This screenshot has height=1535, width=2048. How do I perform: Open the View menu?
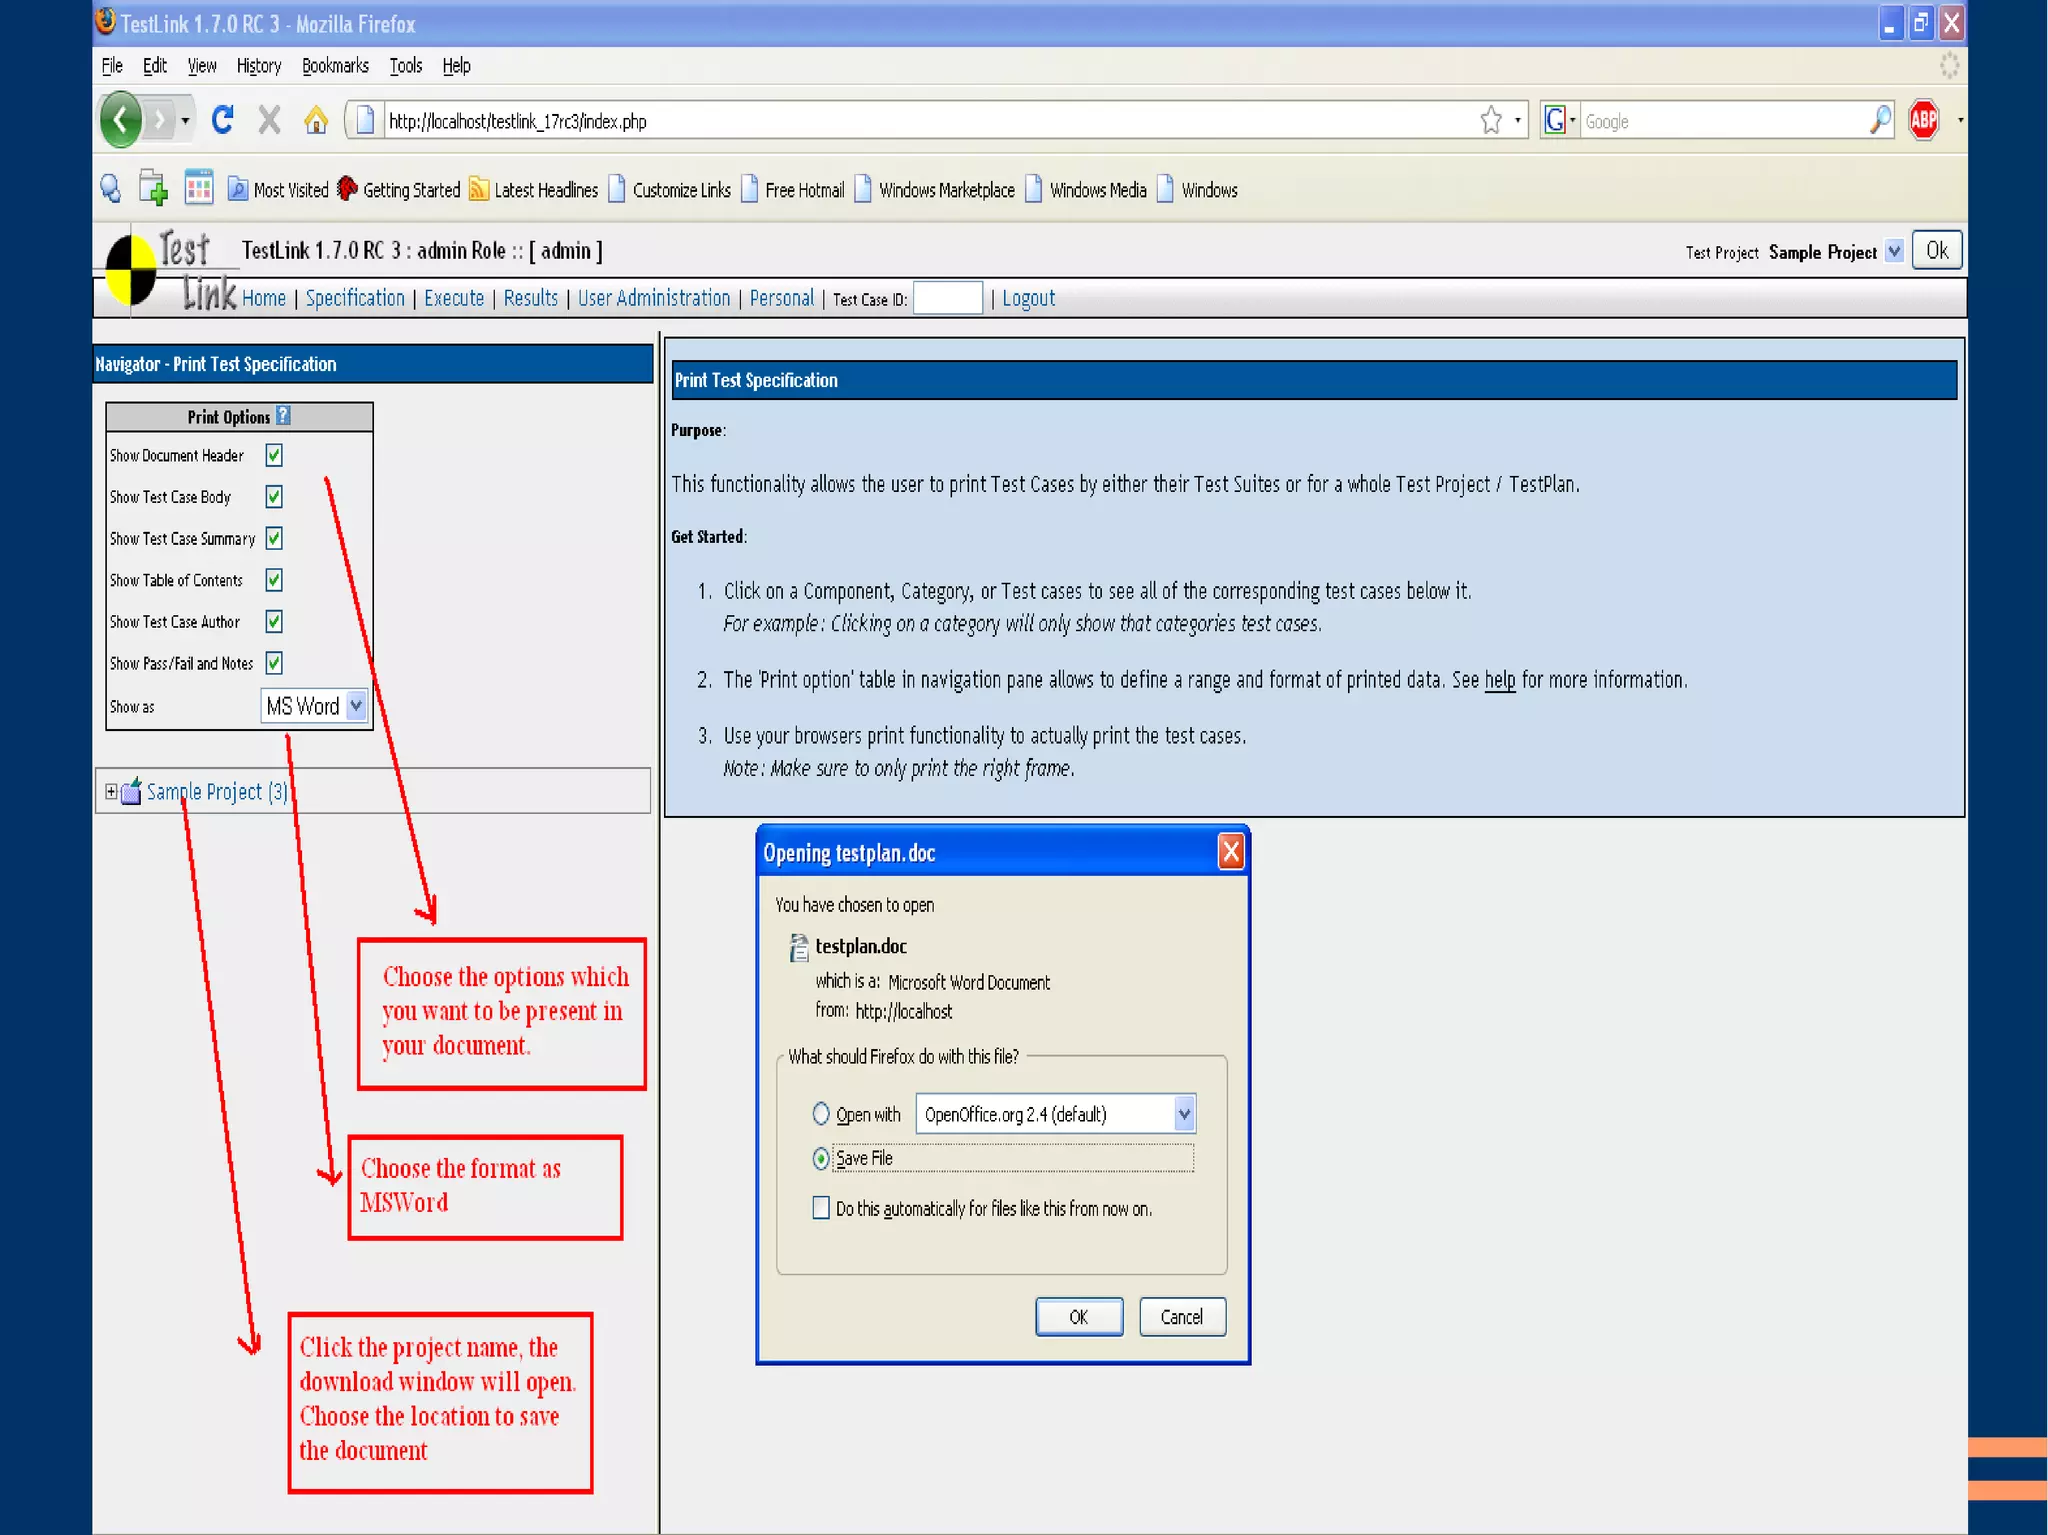click(201, 66)
